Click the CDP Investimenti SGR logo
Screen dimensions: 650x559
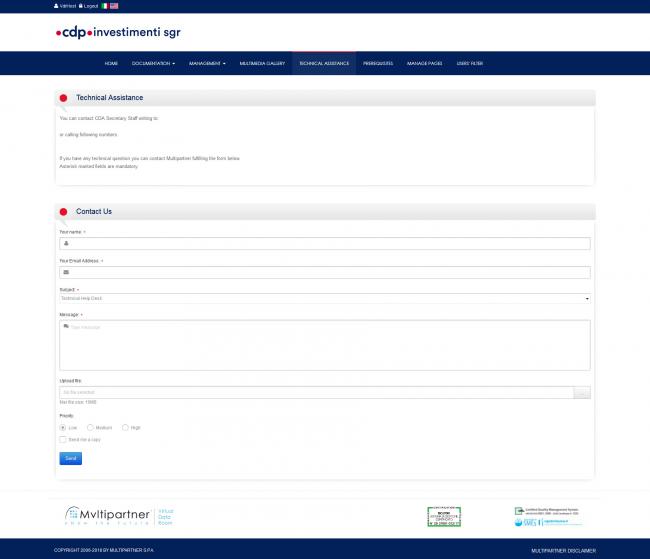coord(118,32)
